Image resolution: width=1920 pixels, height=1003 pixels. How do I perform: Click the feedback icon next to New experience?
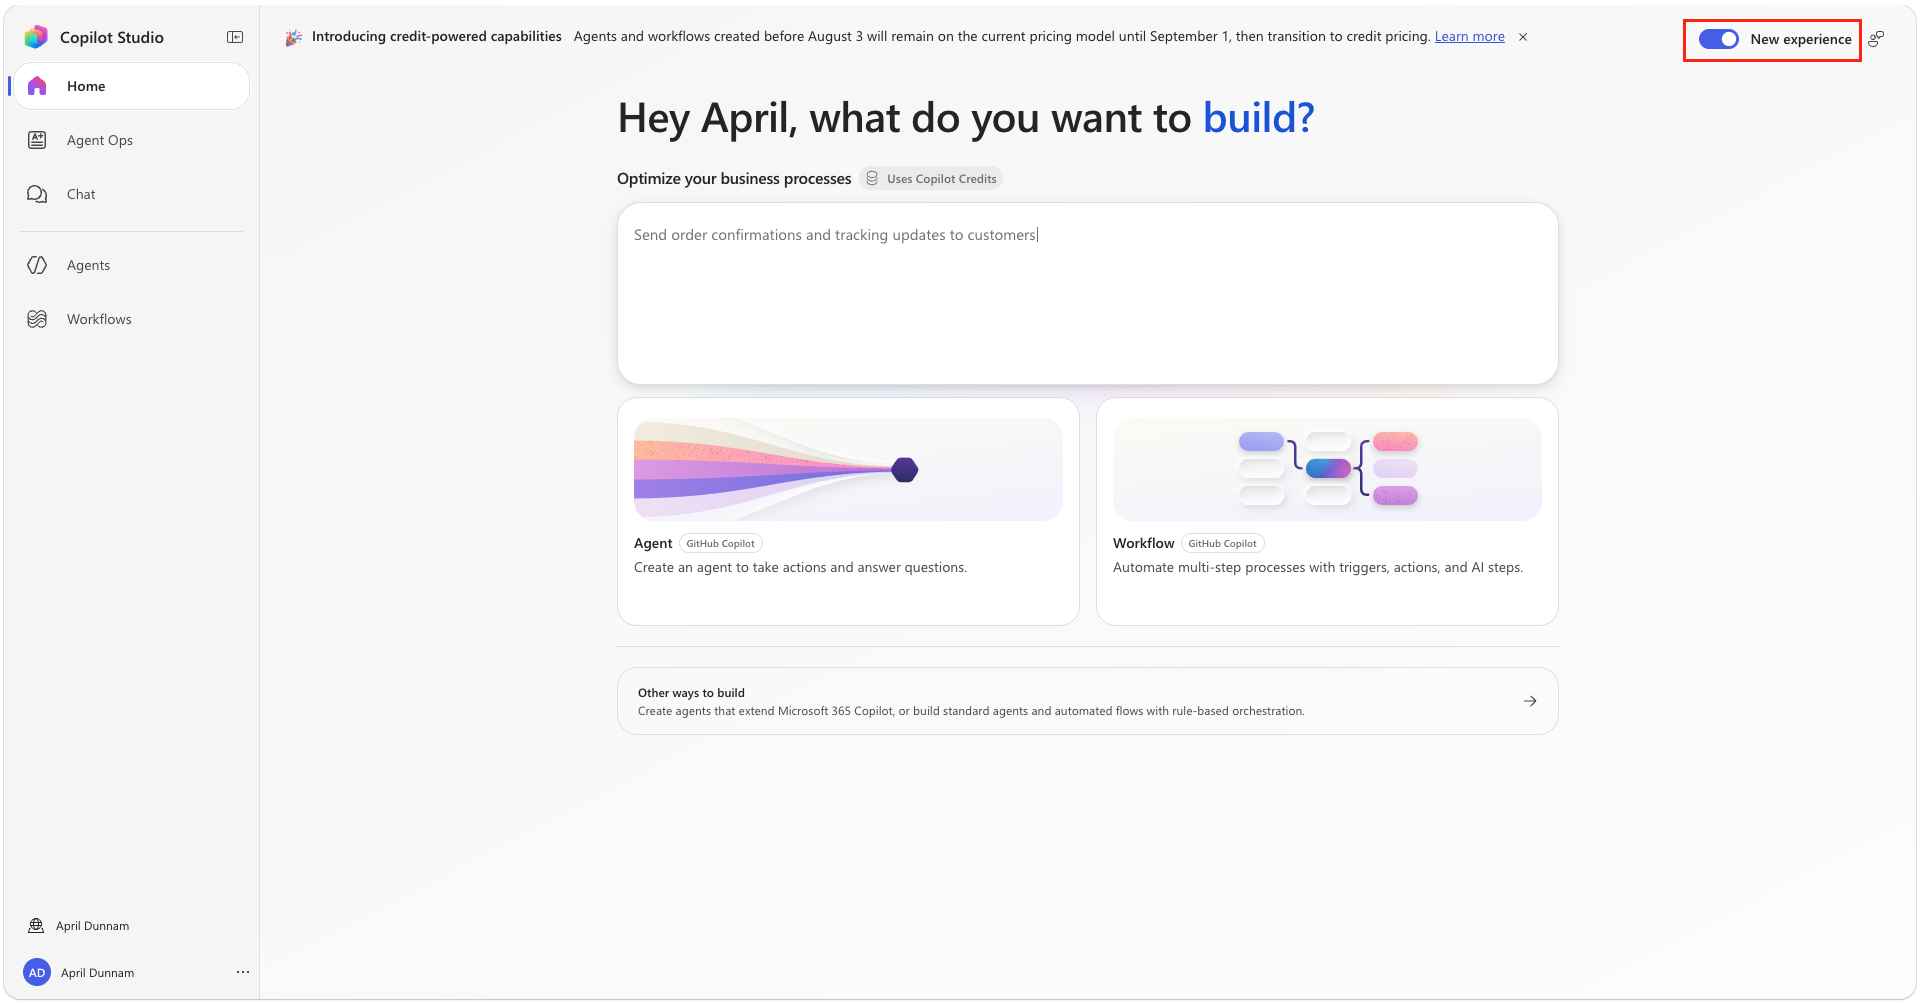[x=1876, y=39]
